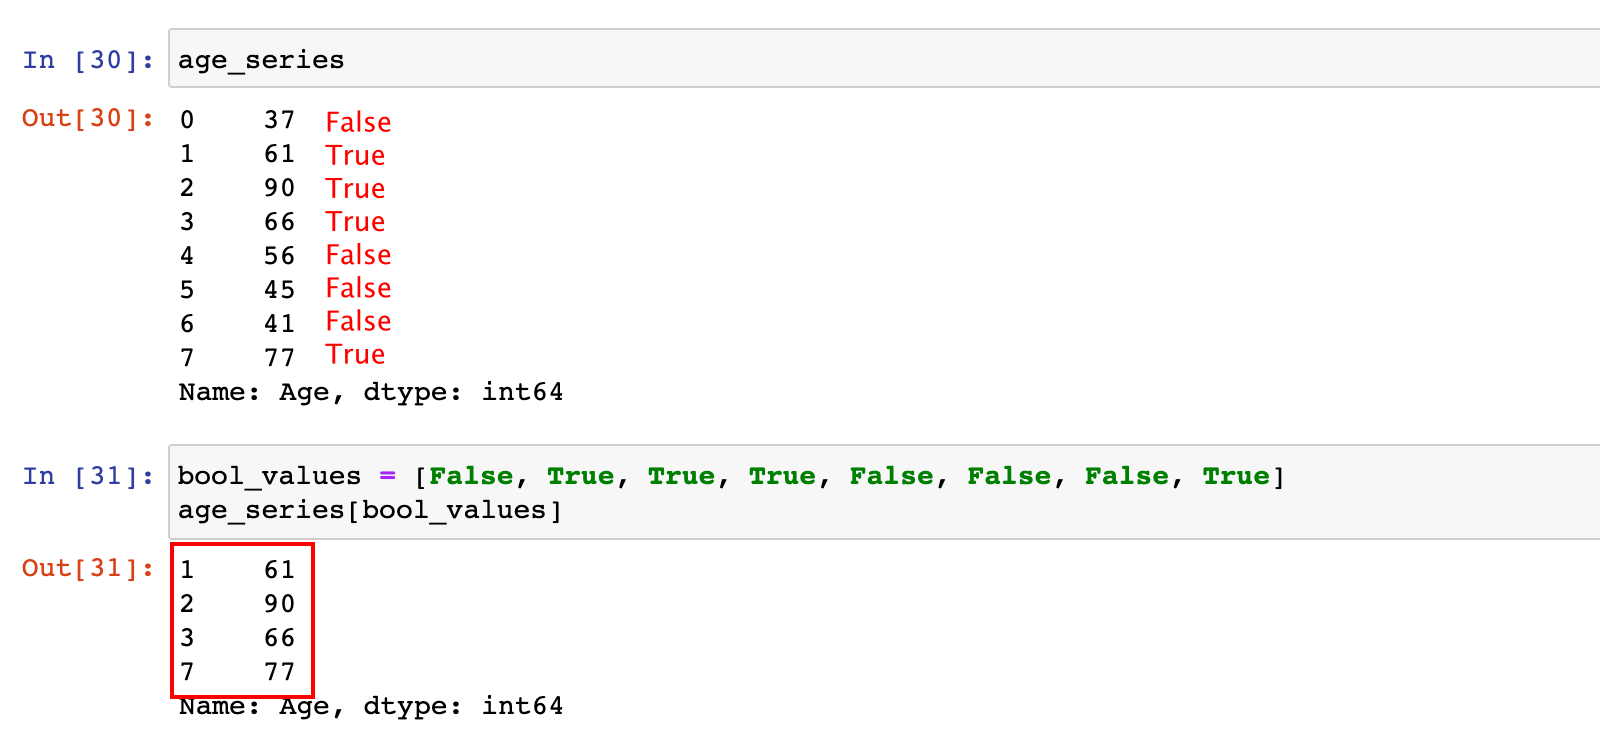Click the red False annotation beside 45

tap(358, 288)
